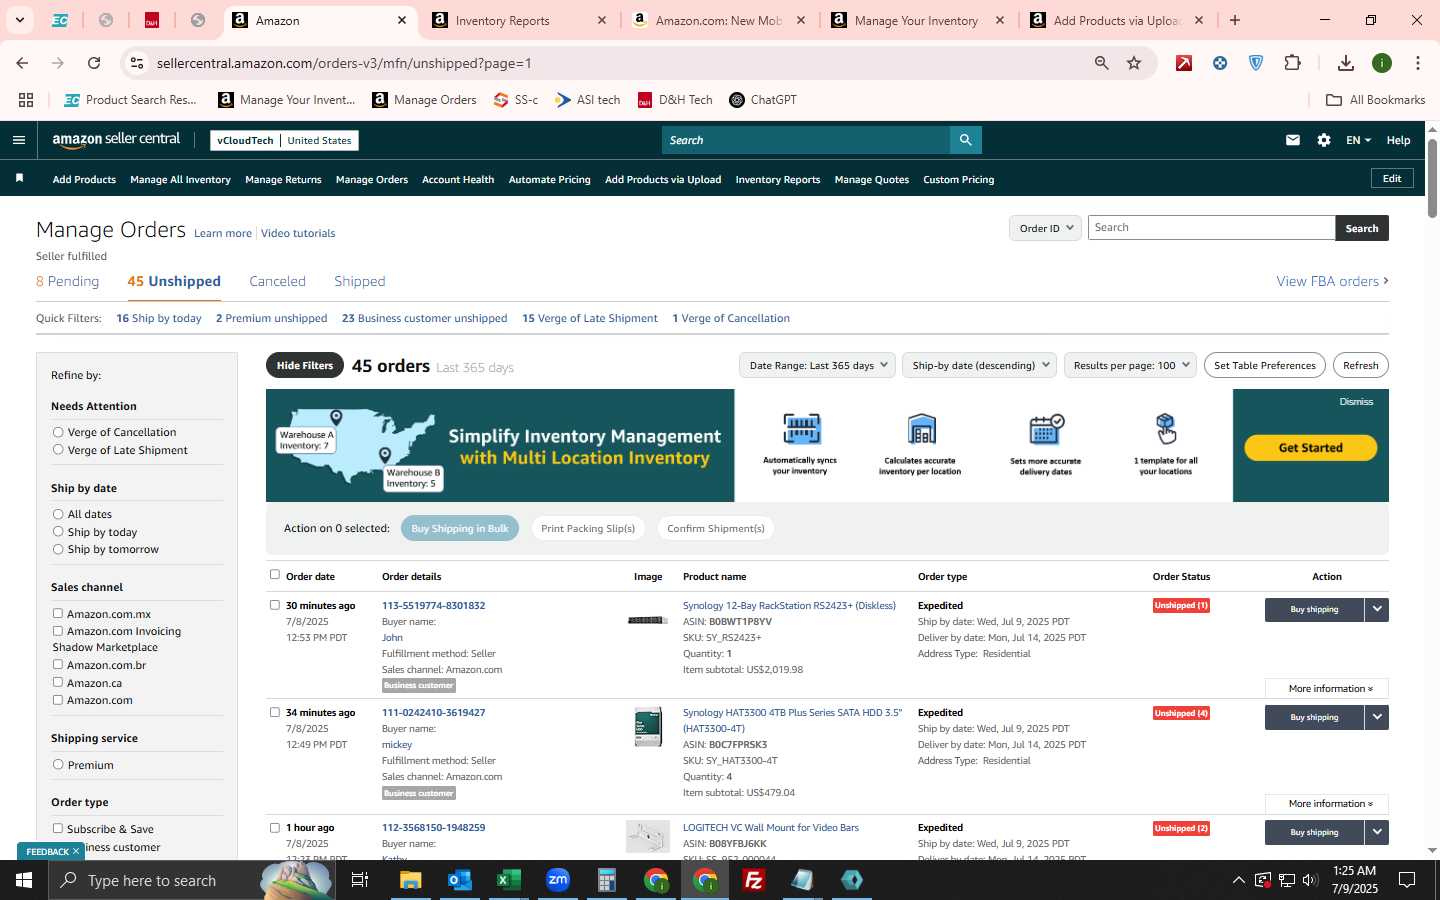This screenshot has height=900, width=1440.
Task: Switch to the Shipped orders tab
Action: [360, 281]
